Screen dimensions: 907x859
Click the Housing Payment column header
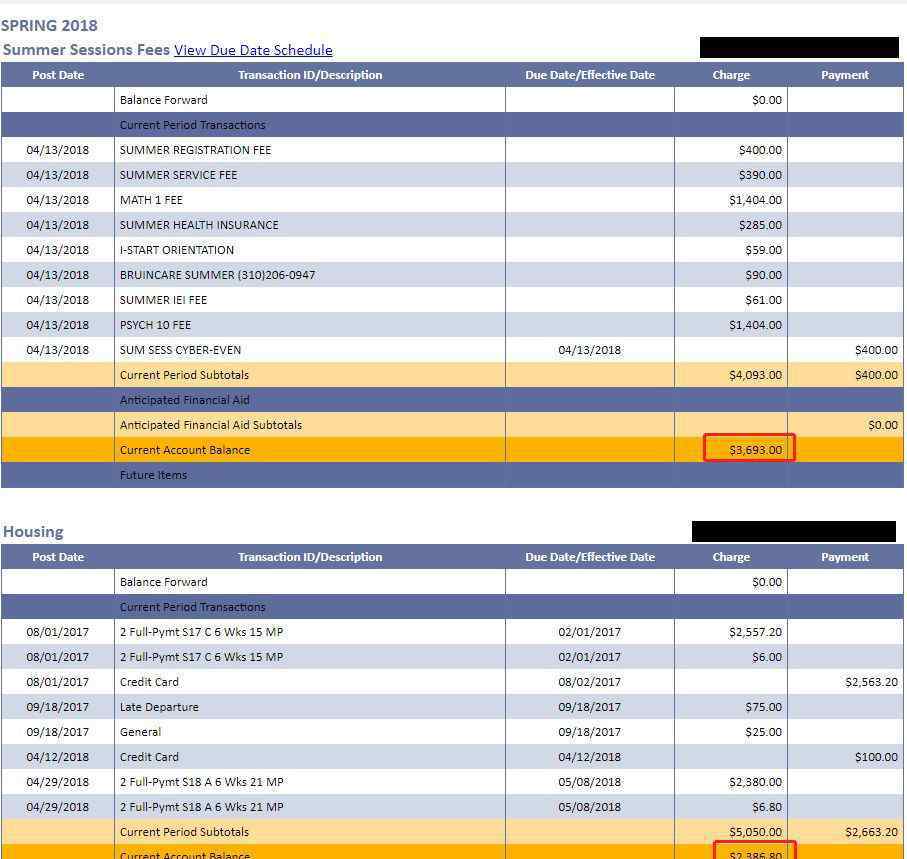tap(845, 557)
